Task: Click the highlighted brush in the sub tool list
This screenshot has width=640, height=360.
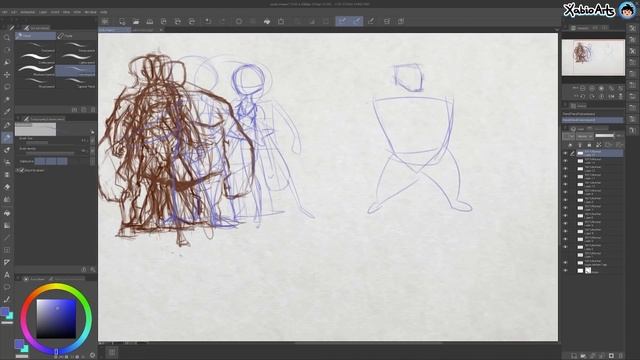Action: [76, 71]
